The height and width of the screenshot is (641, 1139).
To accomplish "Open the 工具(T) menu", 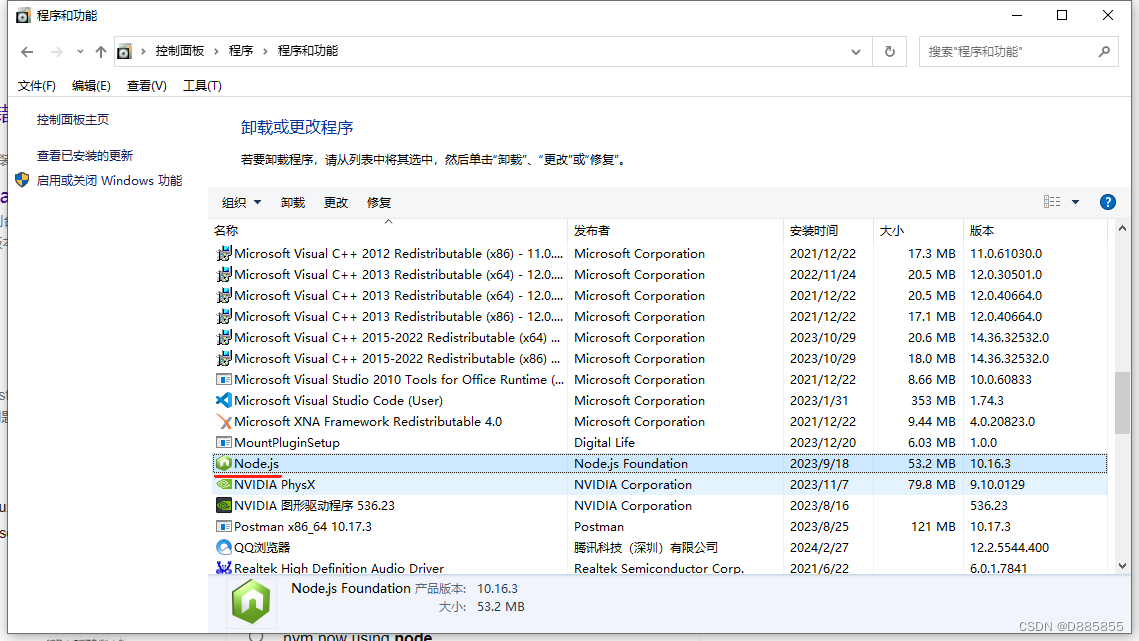I will pos(202,86).
